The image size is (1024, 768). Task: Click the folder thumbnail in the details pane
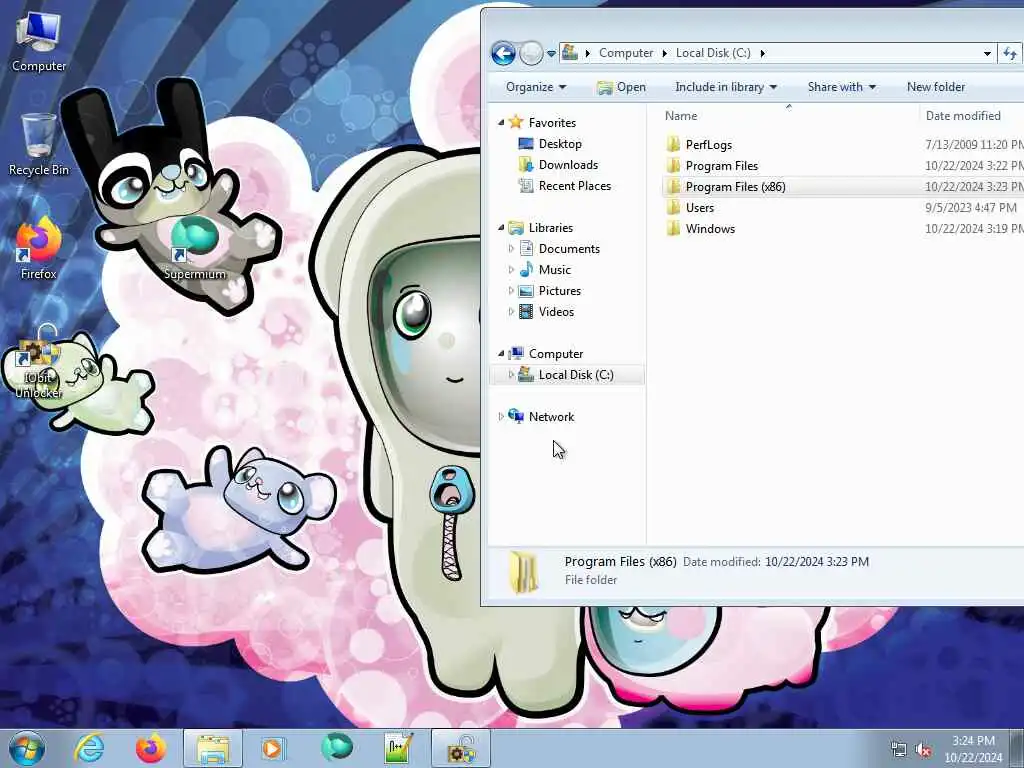[524, 572]
